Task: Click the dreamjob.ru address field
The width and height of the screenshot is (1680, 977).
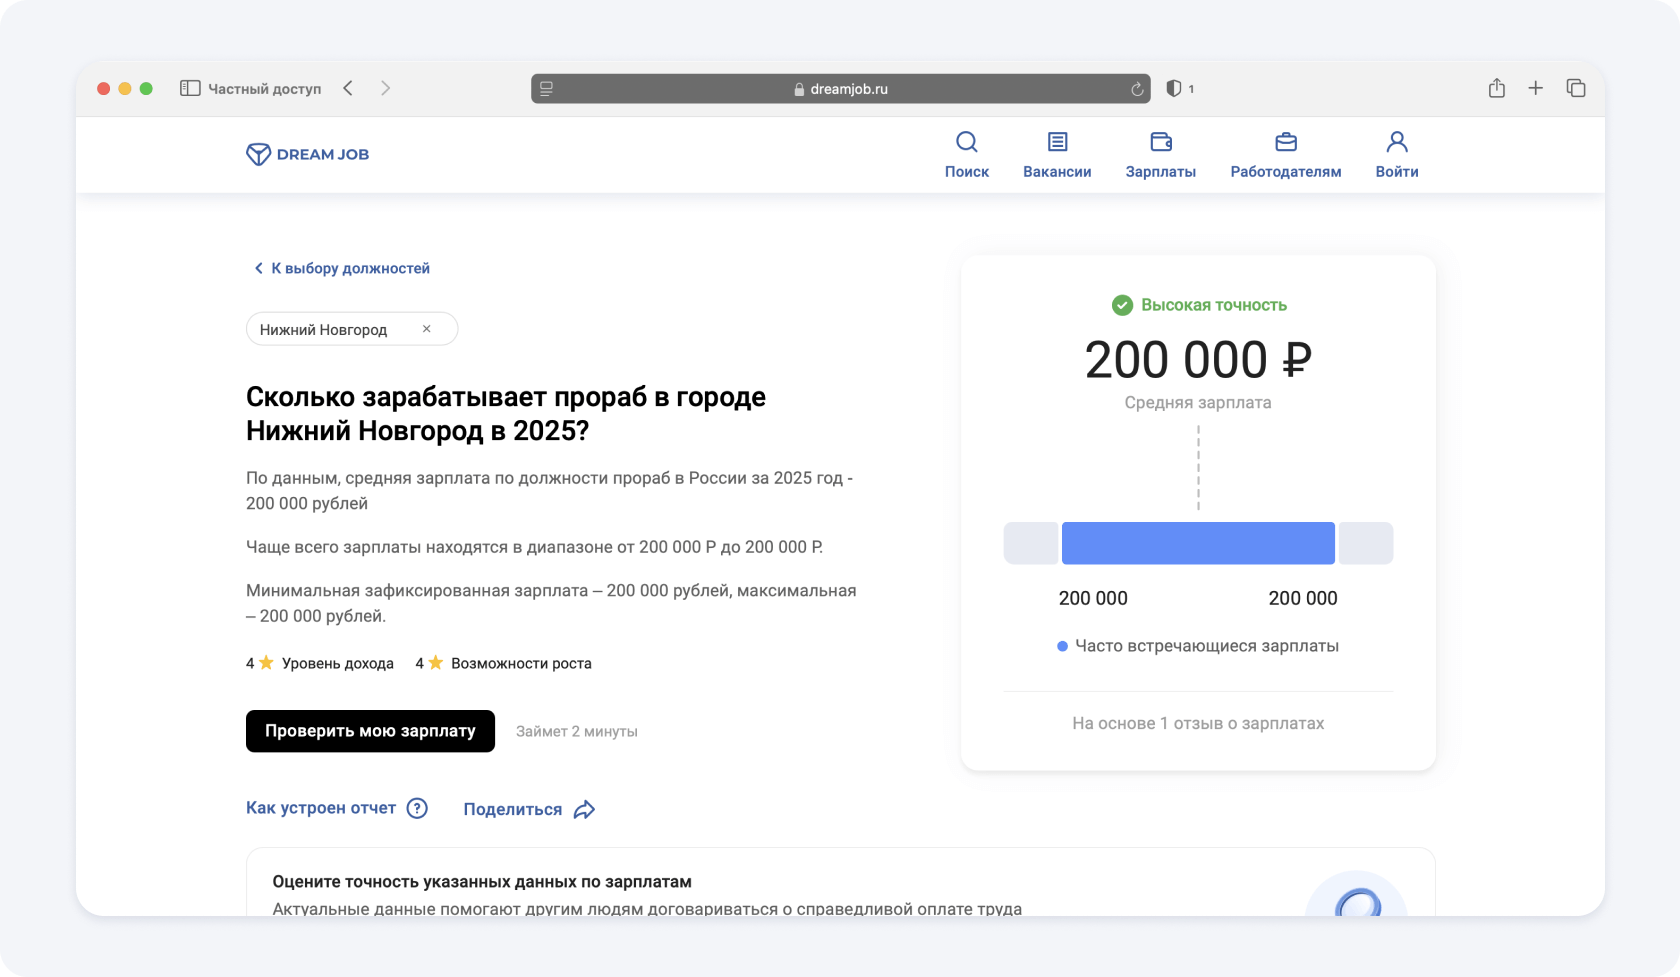Action: [840, 89]
